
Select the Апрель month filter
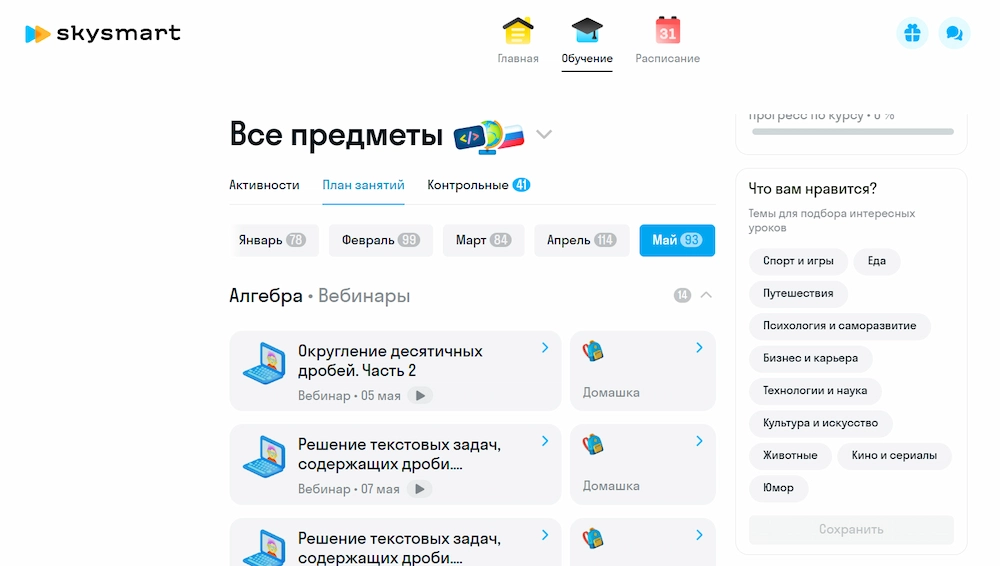[x=582, y=240]
